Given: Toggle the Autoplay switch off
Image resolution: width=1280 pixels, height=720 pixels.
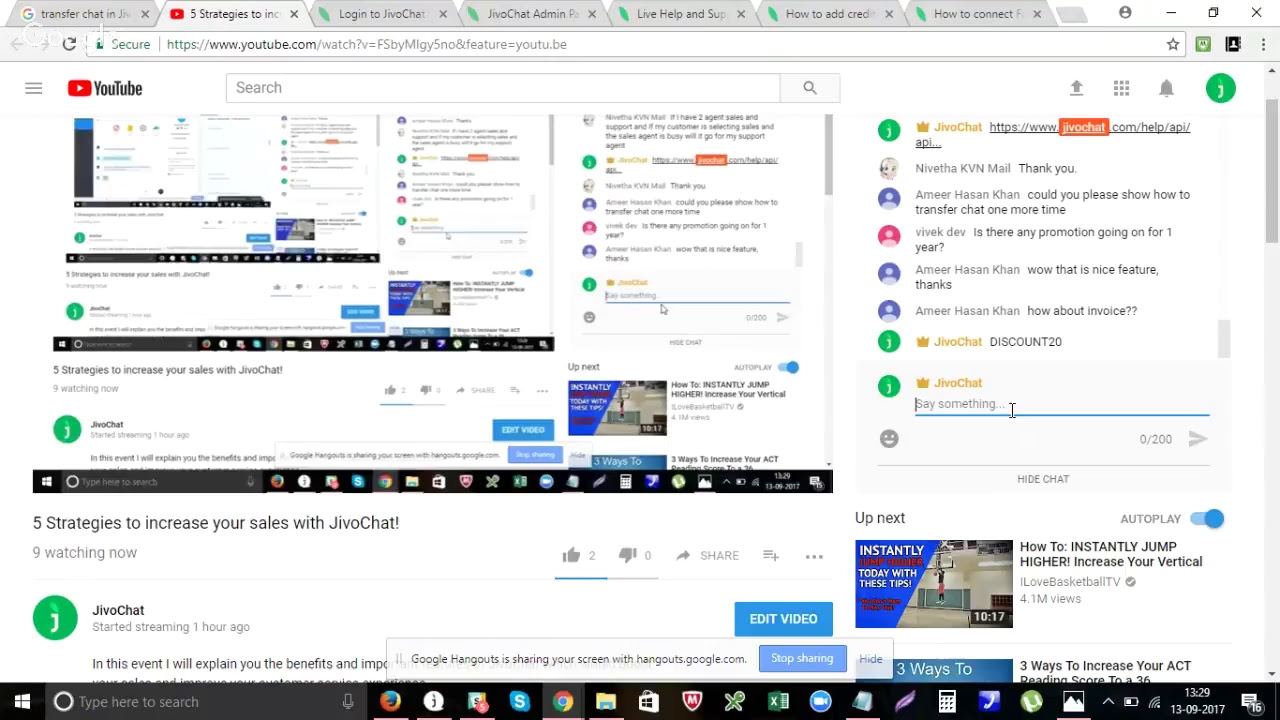Looking at the screenshot, I should [x=1208, y=518].
